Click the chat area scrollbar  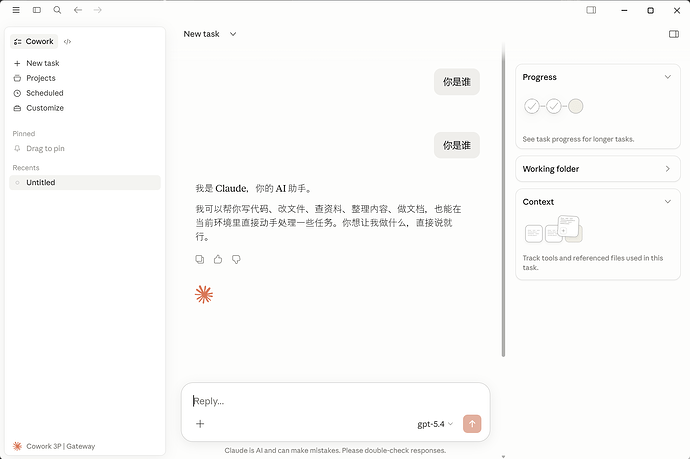503,200
